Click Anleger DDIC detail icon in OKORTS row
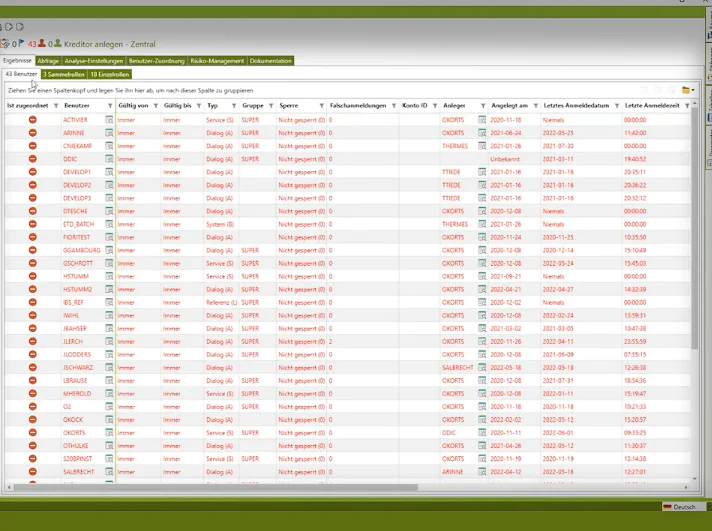 point(482,432)
